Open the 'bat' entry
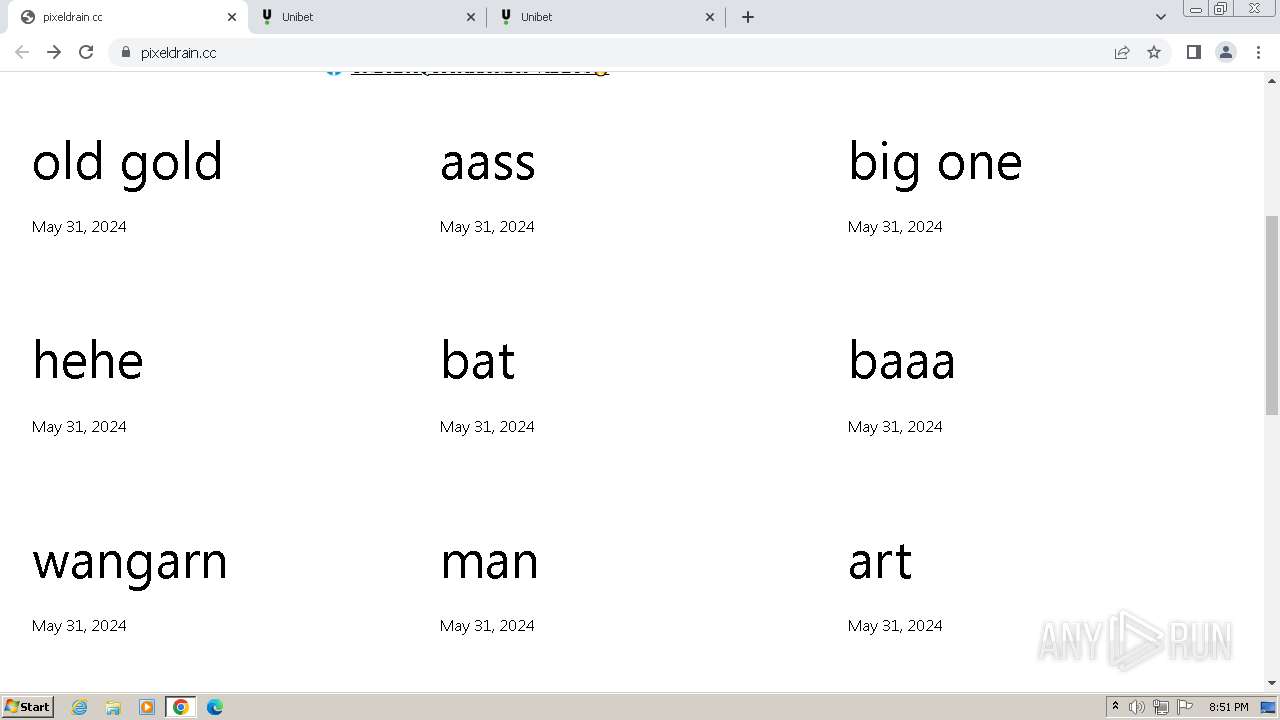 point(478,360)
